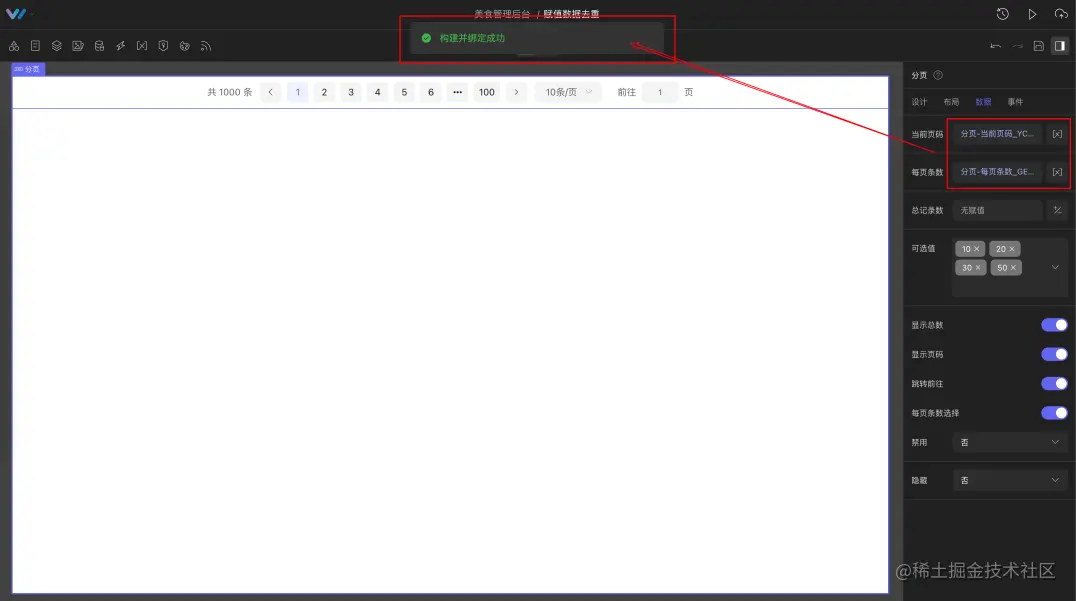Click the cloud publish icon
The width and height of the screenshot is (1076, 601).
point(1061,14)
